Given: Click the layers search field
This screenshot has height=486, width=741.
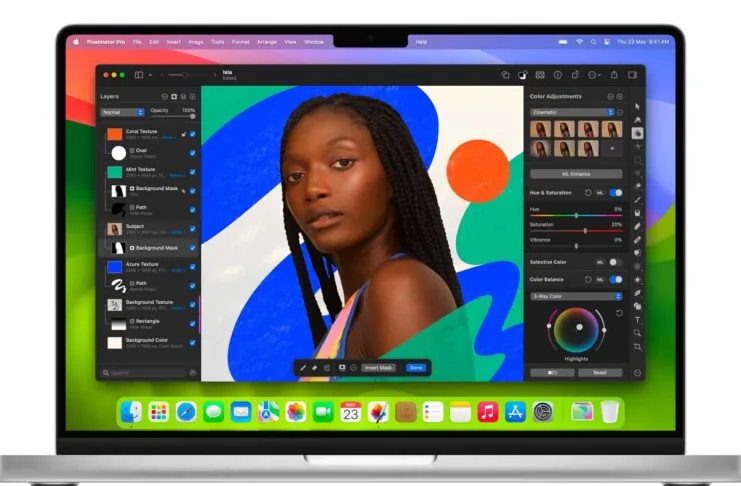Looking at the screenshot, I should click(144, 373).
